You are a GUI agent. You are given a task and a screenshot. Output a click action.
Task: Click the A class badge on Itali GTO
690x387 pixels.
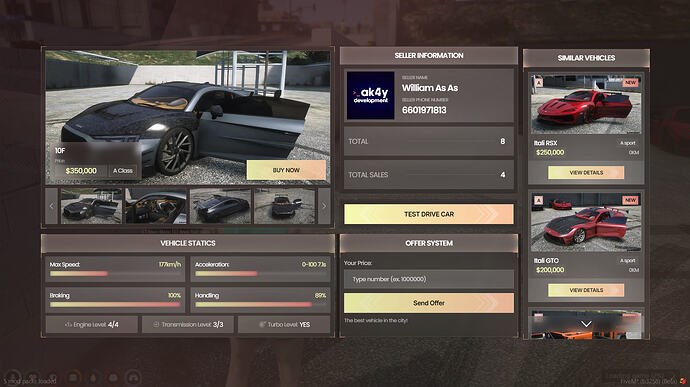coord(539,200)
